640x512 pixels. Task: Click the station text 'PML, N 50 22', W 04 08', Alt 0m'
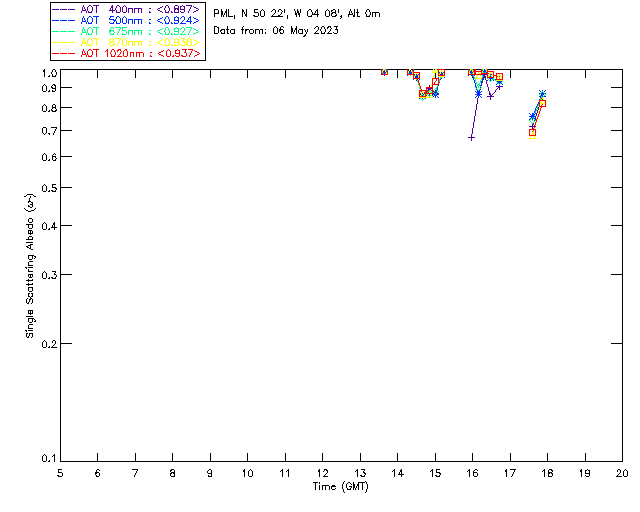pos(297,14)
